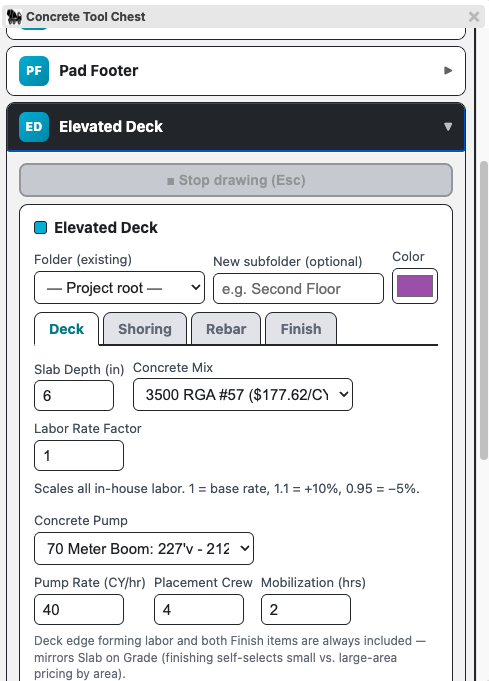The width and height of the screenshot is (489, 681).
Task: Collapse the Elevated Deck section arrow
Action: point(448,126)
